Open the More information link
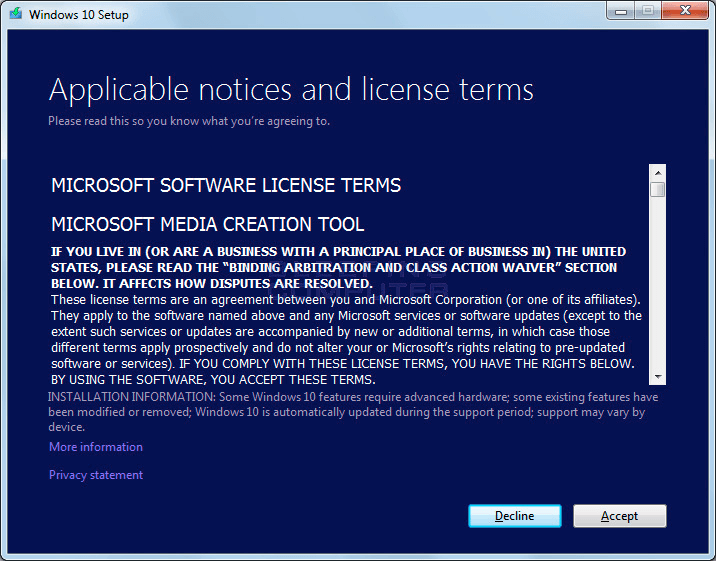Viewport: 716px width, 561px height. coord(96,447)
